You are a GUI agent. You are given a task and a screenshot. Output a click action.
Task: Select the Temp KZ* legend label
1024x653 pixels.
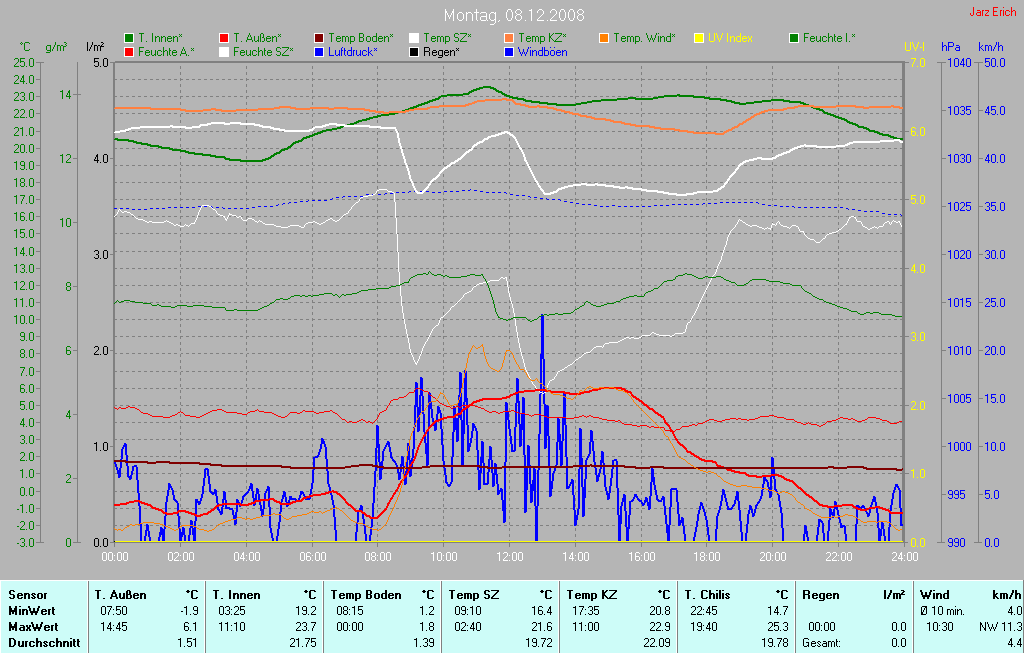click(x=543, y=38)
